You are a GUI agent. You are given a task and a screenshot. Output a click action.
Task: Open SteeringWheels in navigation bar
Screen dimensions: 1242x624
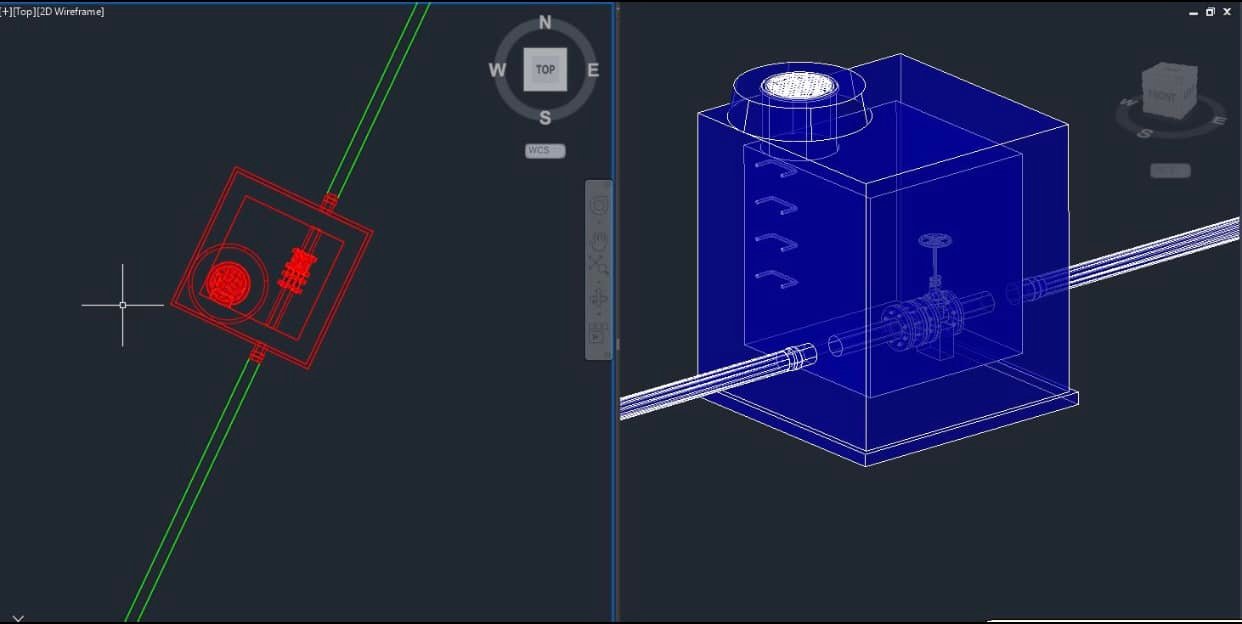599,206
